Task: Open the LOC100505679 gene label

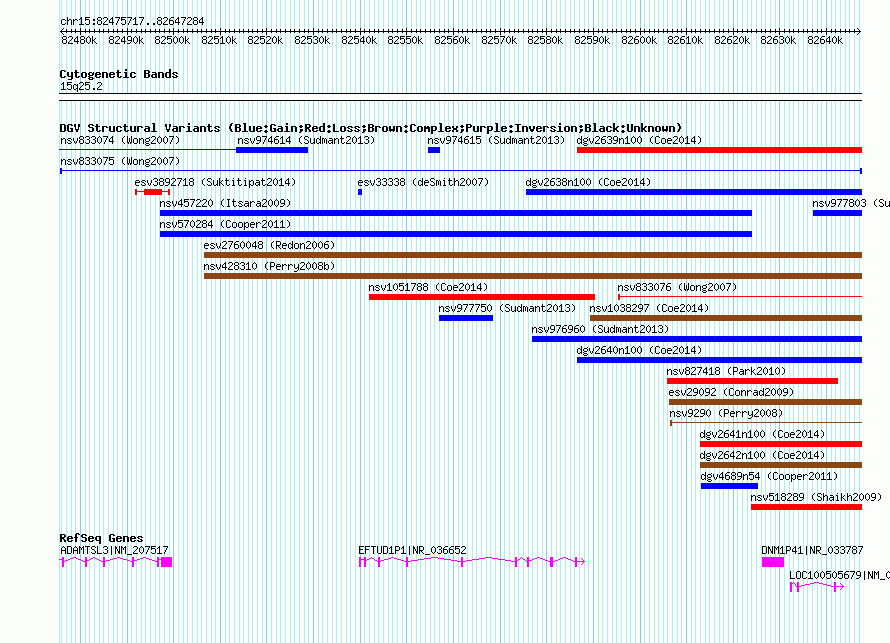Action: point(839,575)
